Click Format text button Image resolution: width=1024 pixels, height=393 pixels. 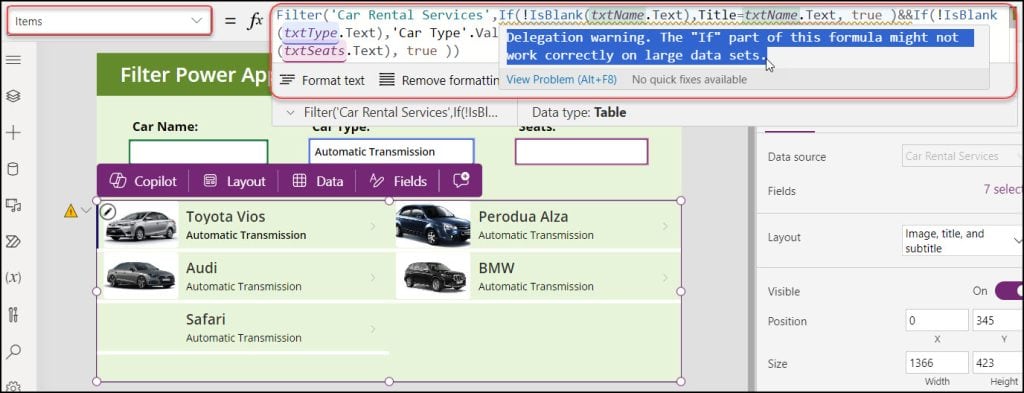pos(322,80)
